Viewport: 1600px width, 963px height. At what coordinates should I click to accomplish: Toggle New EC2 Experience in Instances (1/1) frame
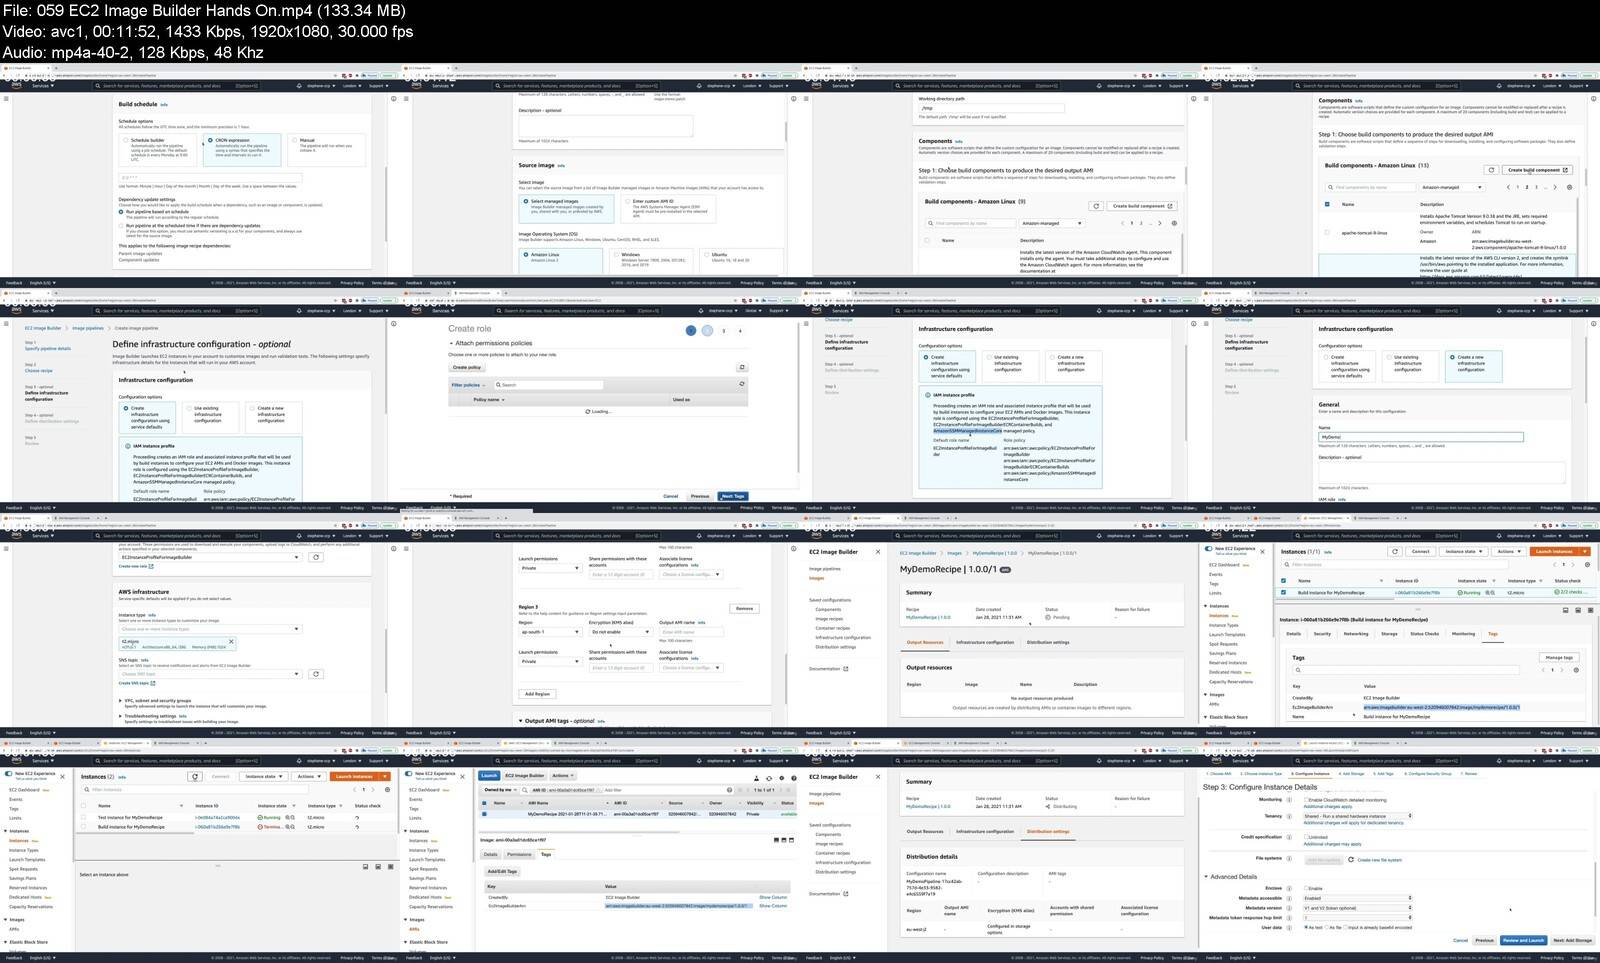point(1209,549)
